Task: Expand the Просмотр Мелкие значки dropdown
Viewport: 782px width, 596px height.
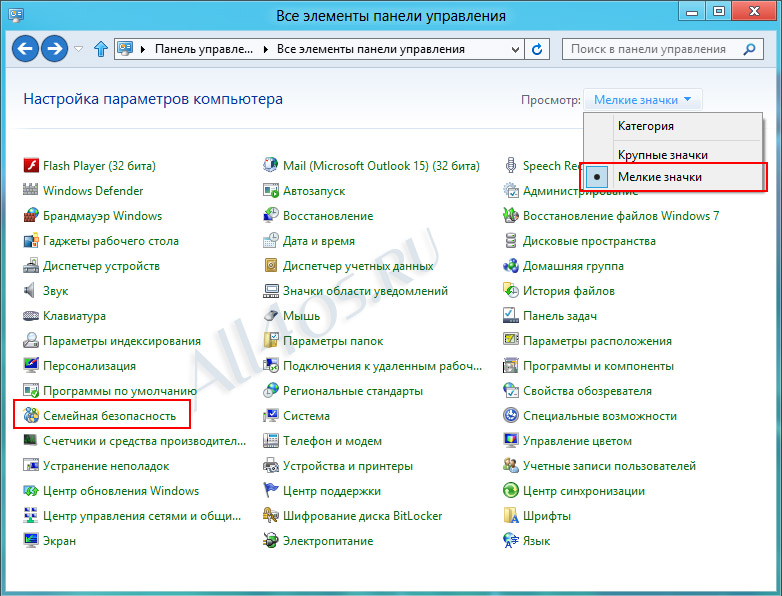Action: coord(643,100)
